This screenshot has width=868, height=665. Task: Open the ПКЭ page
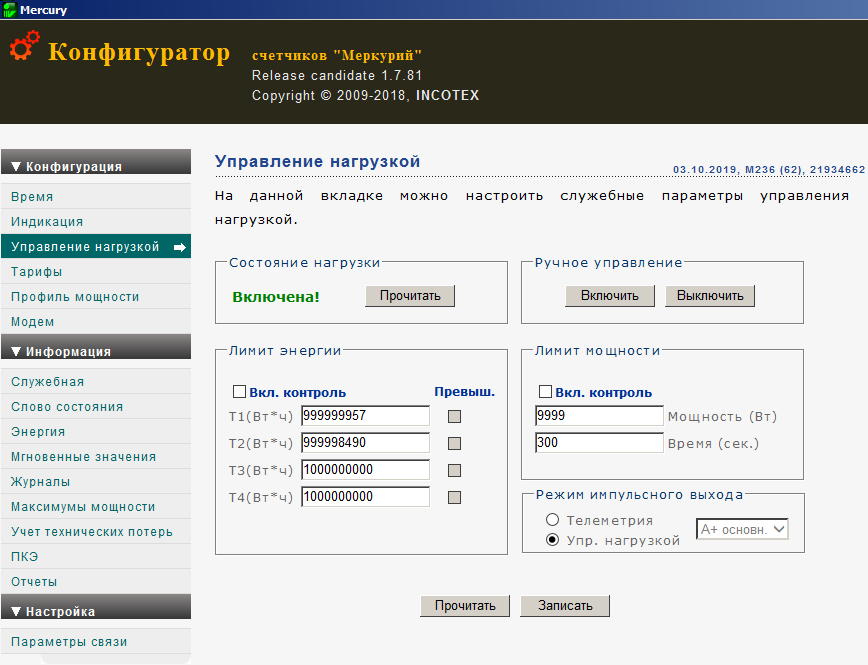(x=96, y=556)
